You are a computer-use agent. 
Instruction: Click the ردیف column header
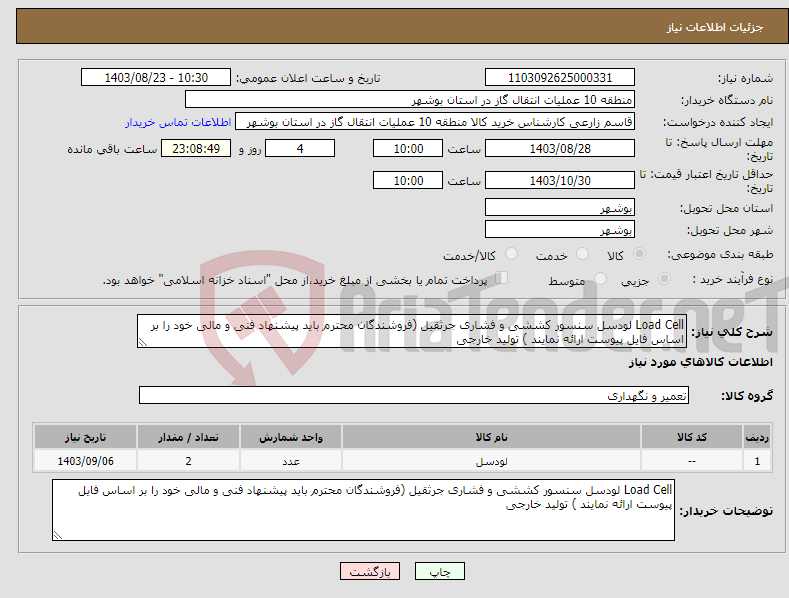tap(757, 437)
